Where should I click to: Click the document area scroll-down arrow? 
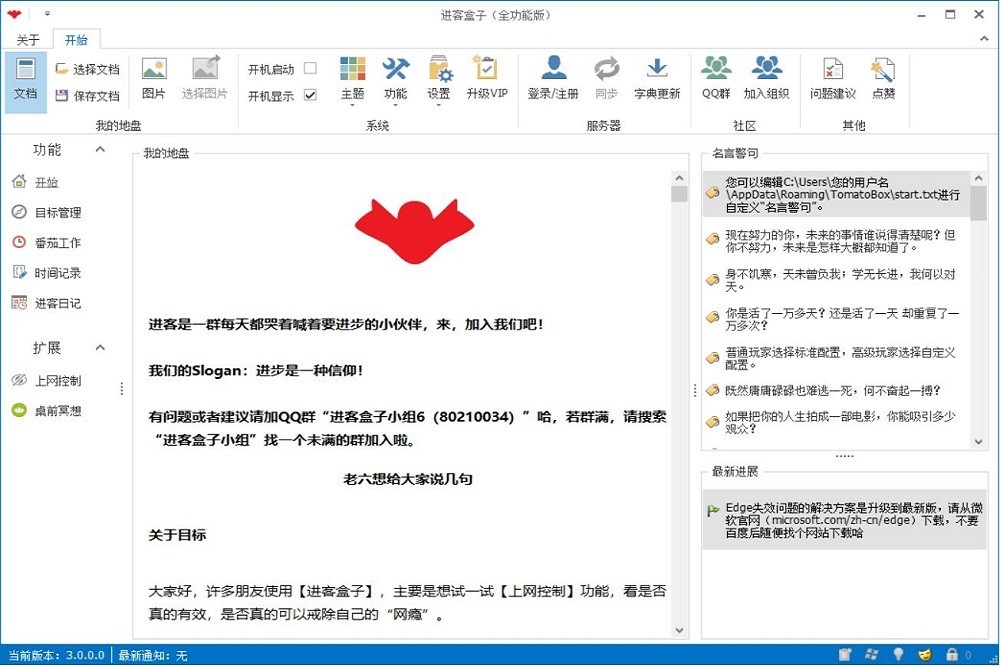click(x=679, y=631)
